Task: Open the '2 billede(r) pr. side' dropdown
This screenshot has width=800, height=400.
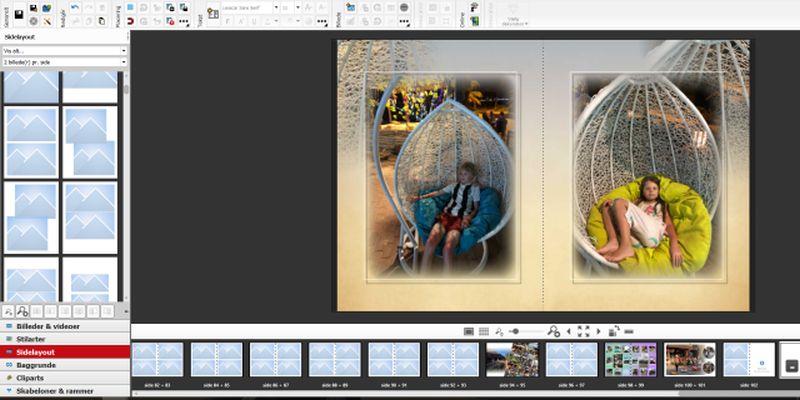Action: [x=65, y=62]
